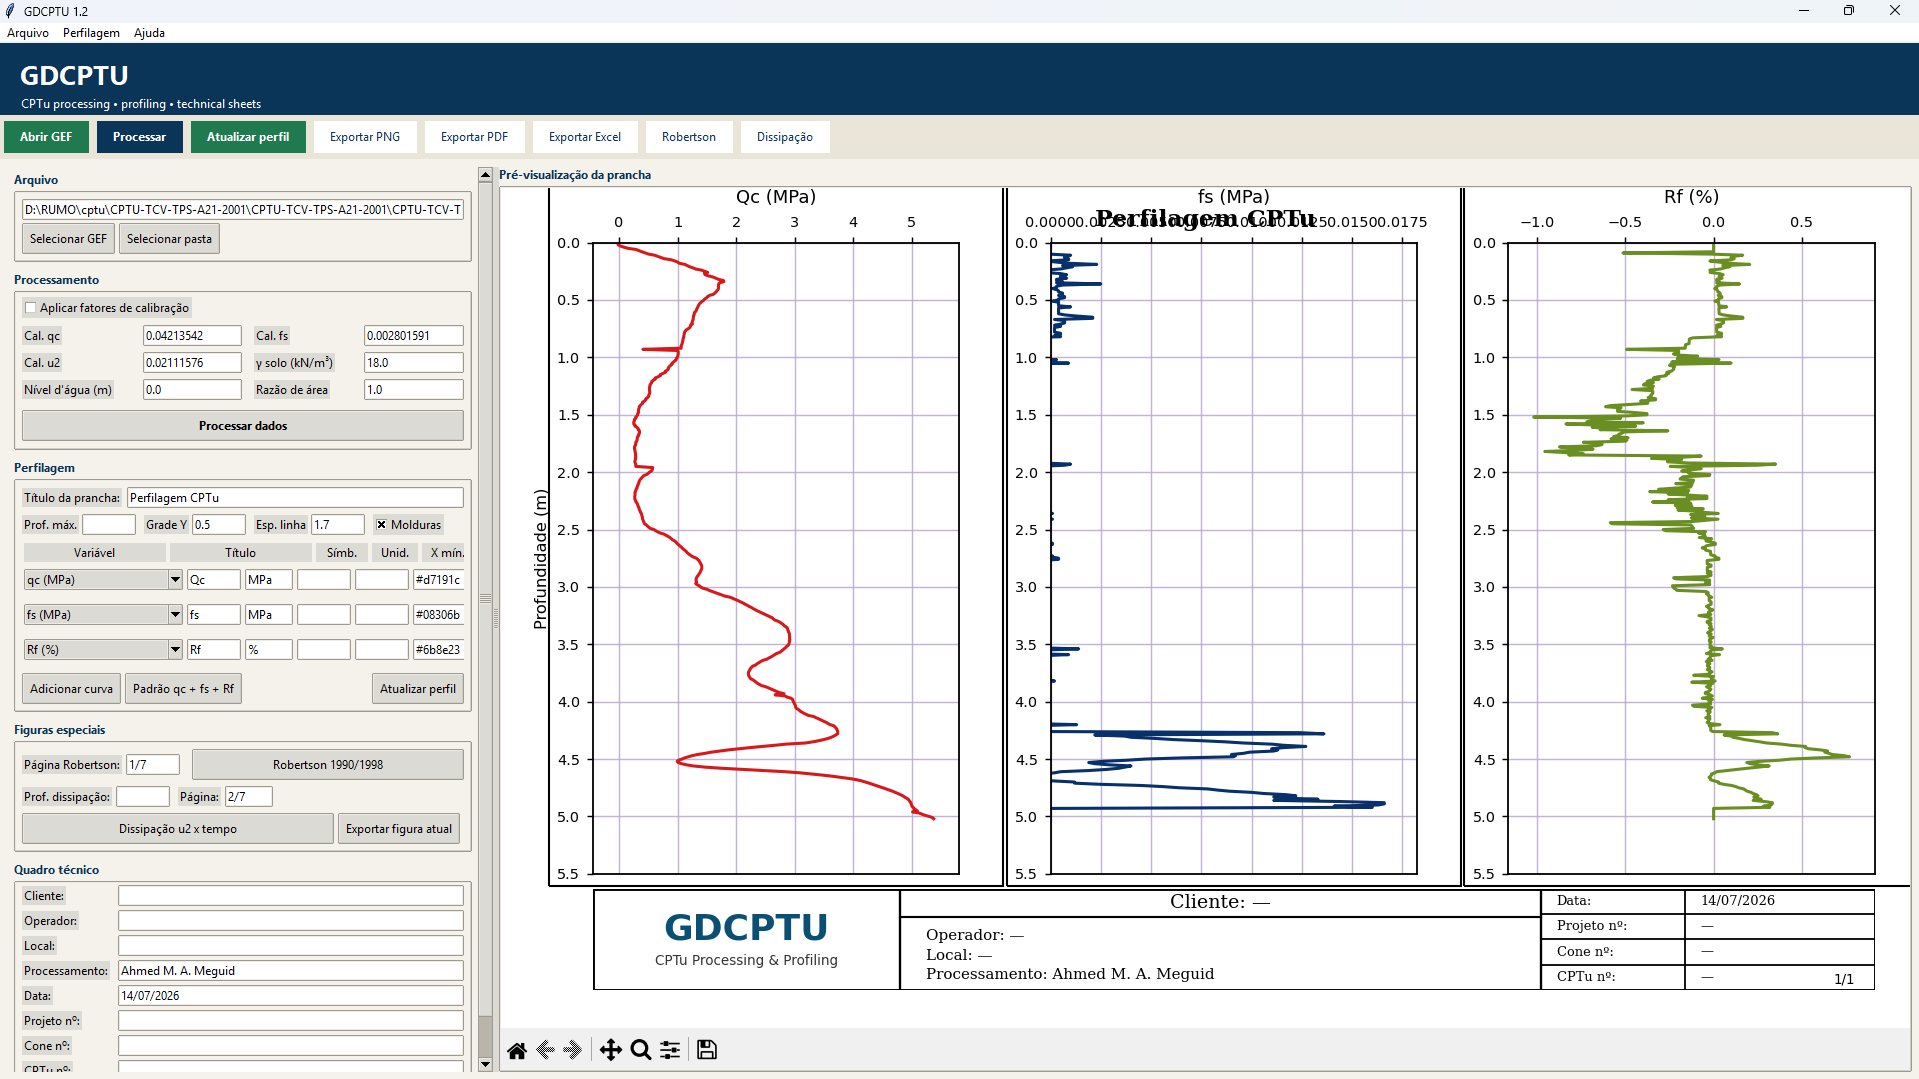Click Selecionar pasta button
Screen dimensions: 1919x1079
[x=169, y=239]
